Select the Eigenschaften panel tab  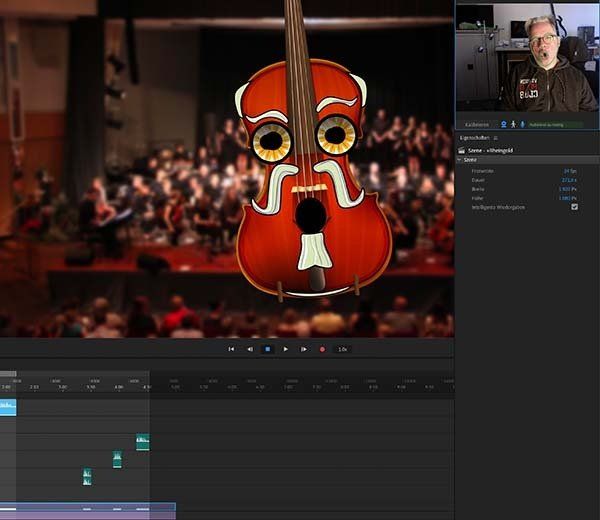[474, 137]
